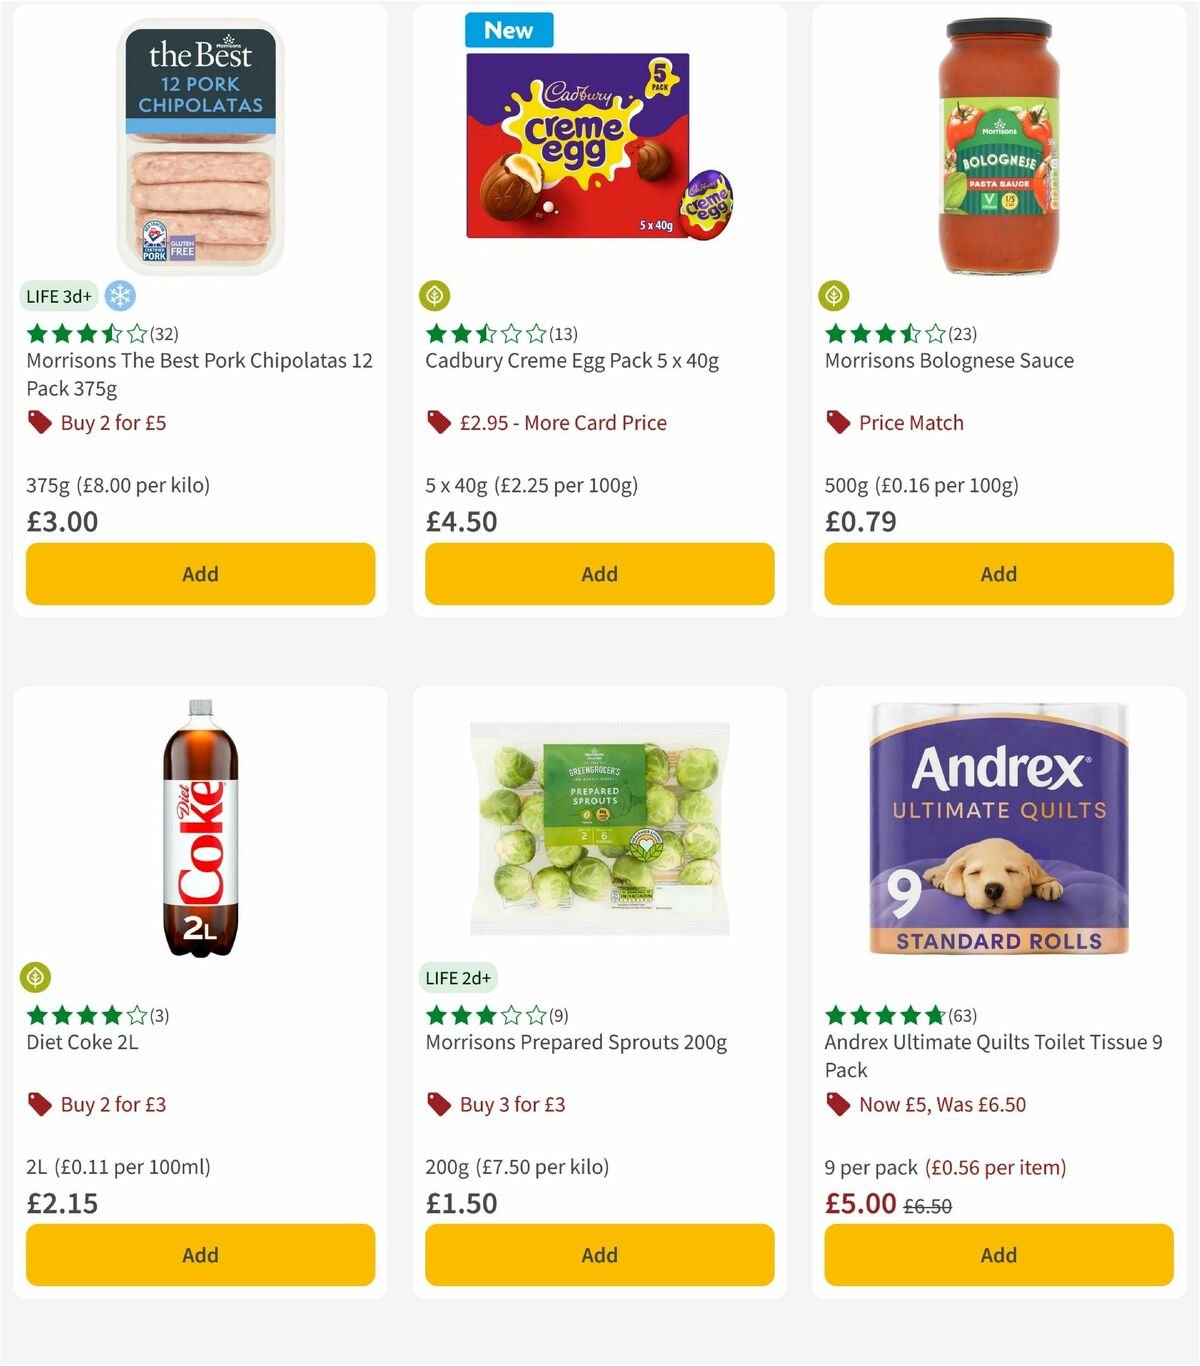Click the New badge on Cadbury Creme Egg

[509, 30]
